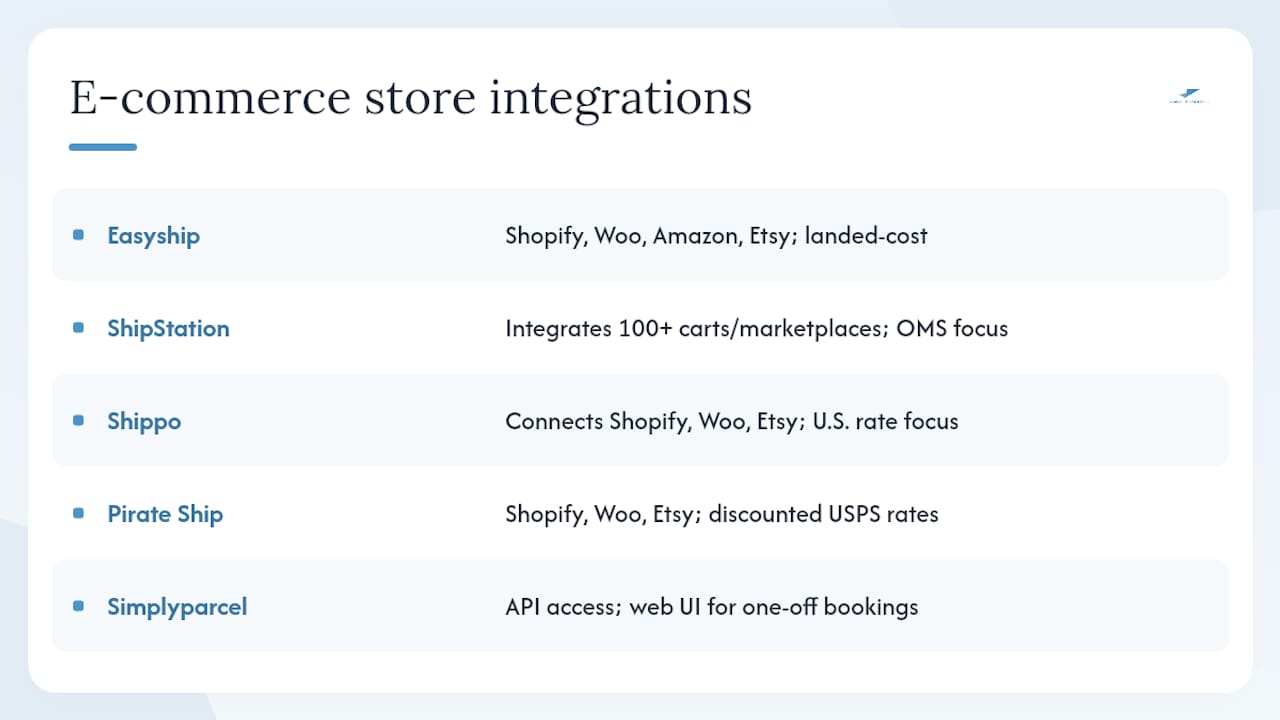
Task: Click Easyship's landed-cost description text
Action: [x=716, y=236]
